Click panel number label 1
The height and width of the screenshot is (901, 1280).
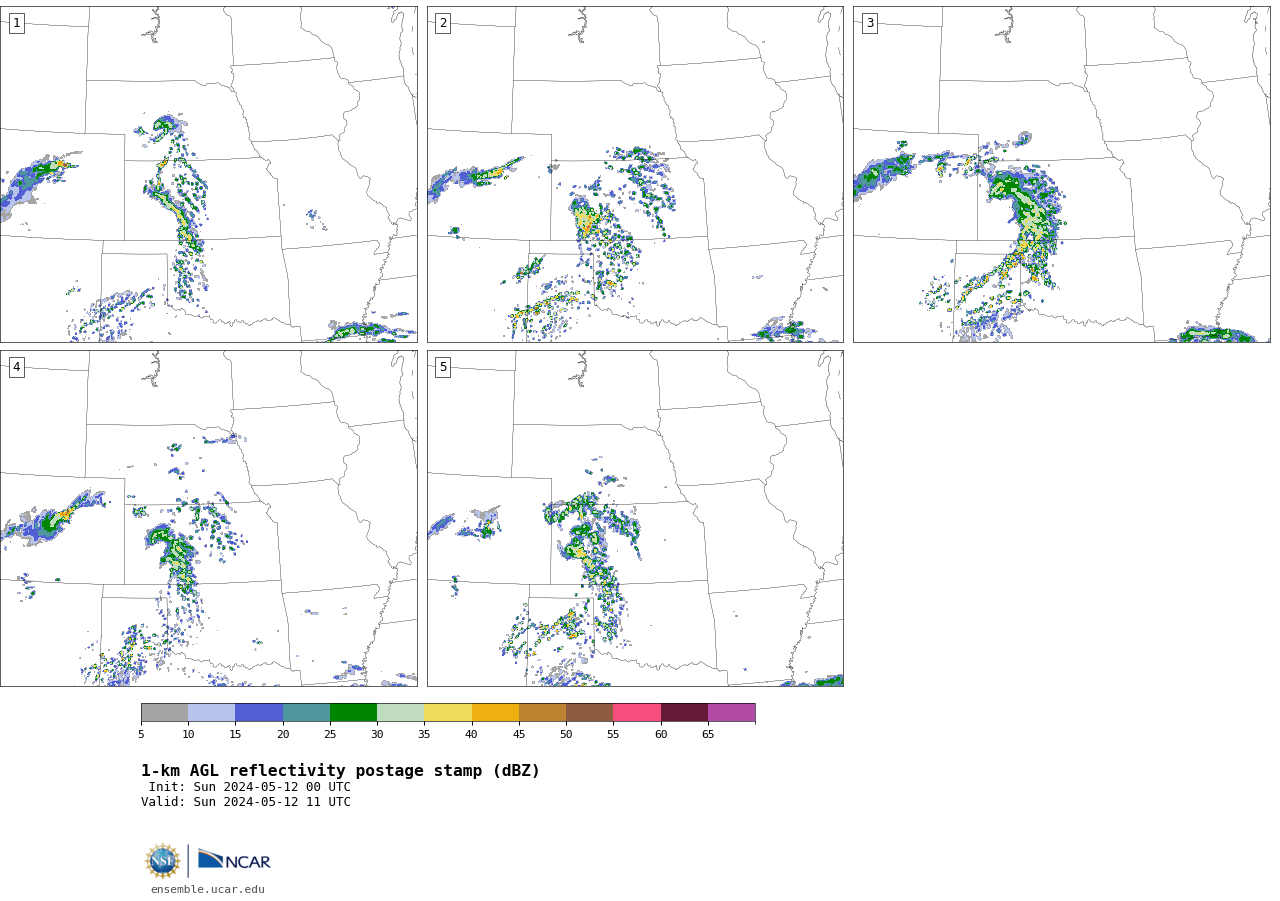tap(16, 23)
